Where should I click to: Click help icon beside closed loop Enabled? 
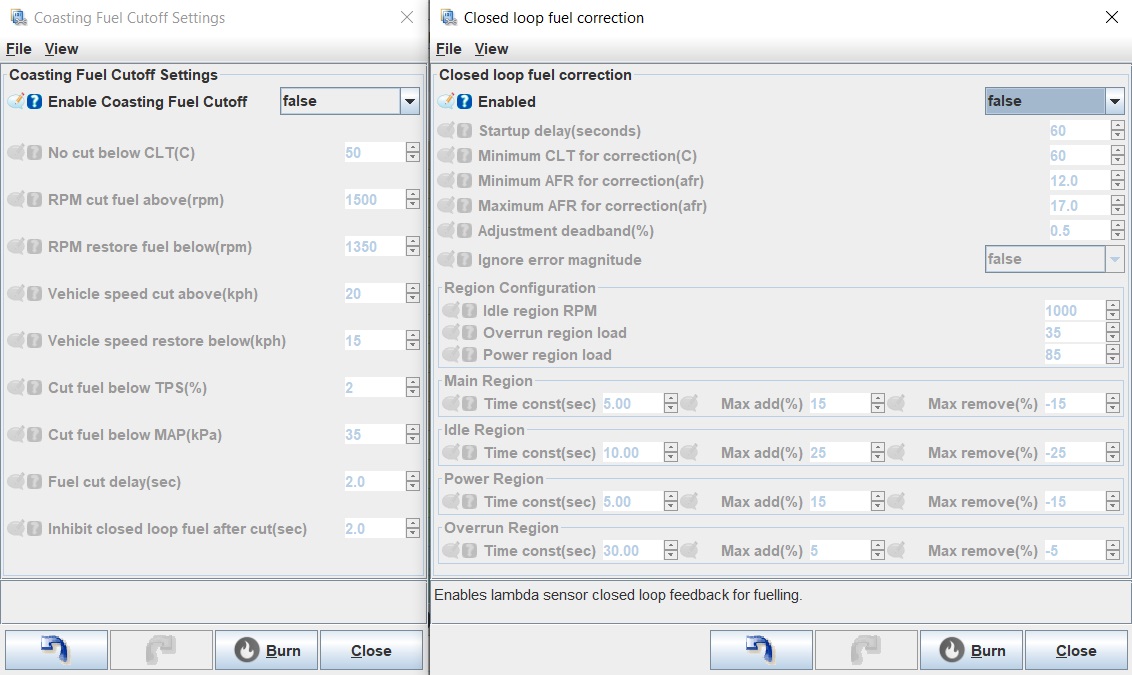[465, 102]
